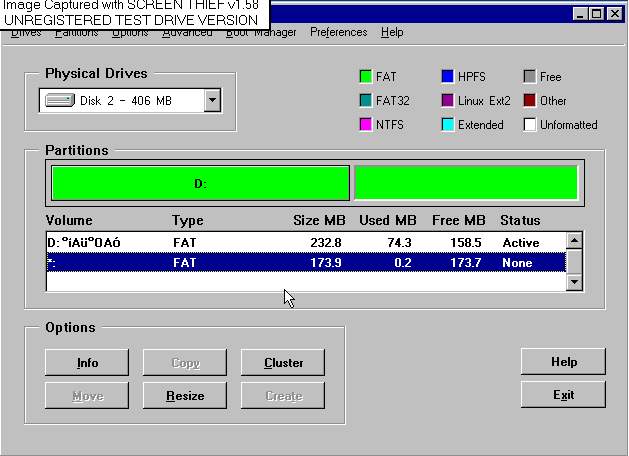Open the Physical Drives dropdown arrow
Screen dimensions: 629x456
pos(211,100)
